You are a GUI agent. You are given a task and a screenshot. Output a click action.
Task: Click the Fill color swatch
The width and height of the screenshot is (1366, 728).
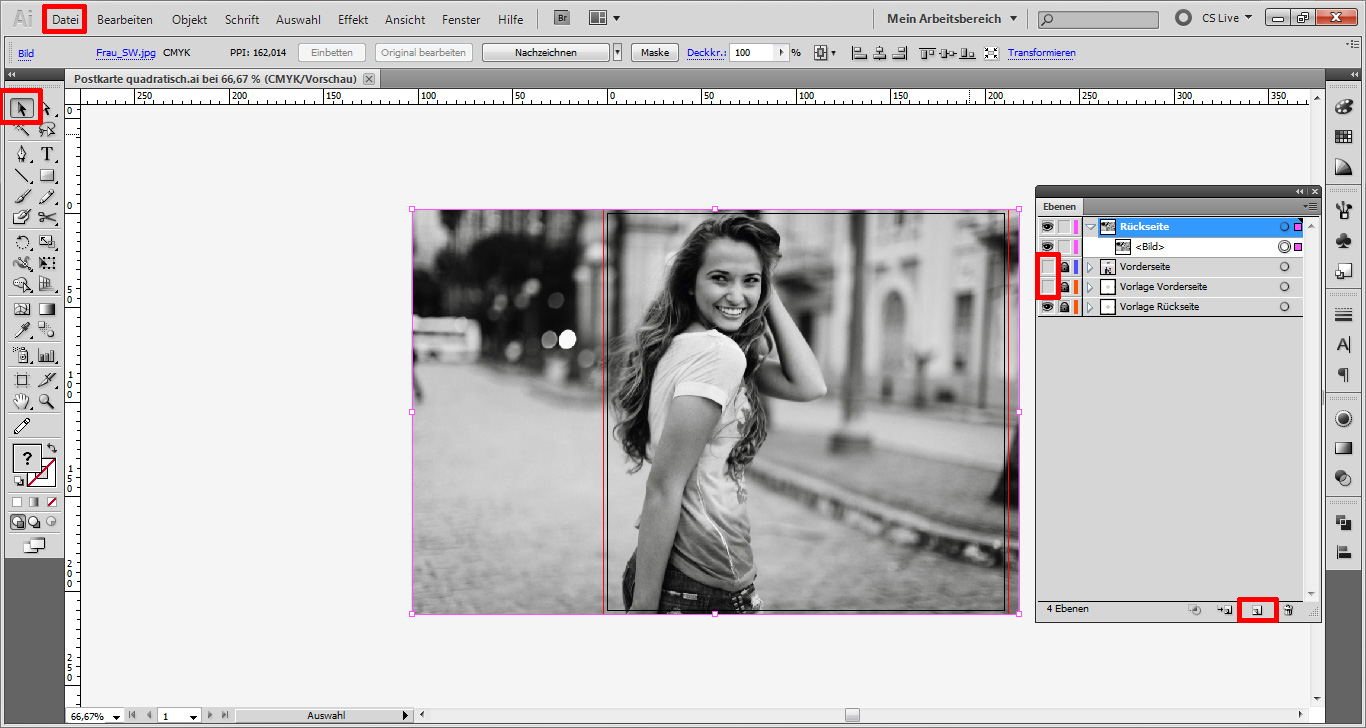tap(27, 458)
